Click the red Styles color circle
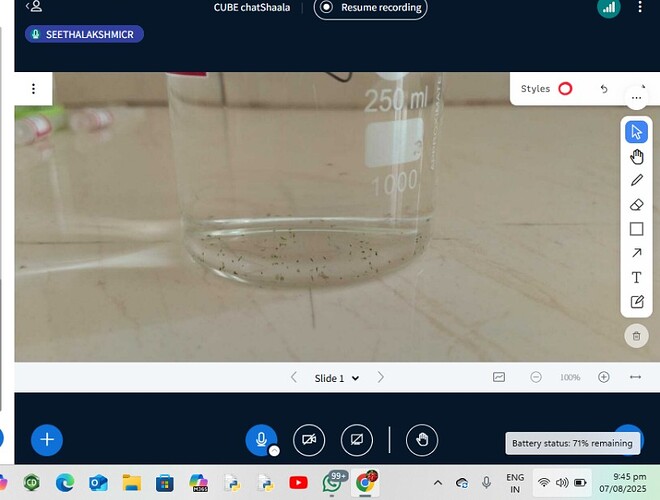 (565, 89)
